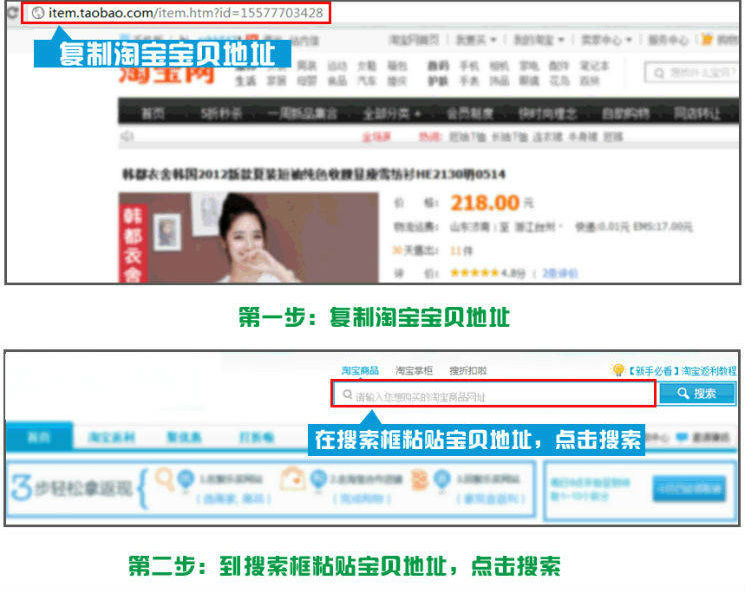Open the 淘宝网首页 link in top bar
Screen dimensions: 745x591
click(x=414, y=40)
